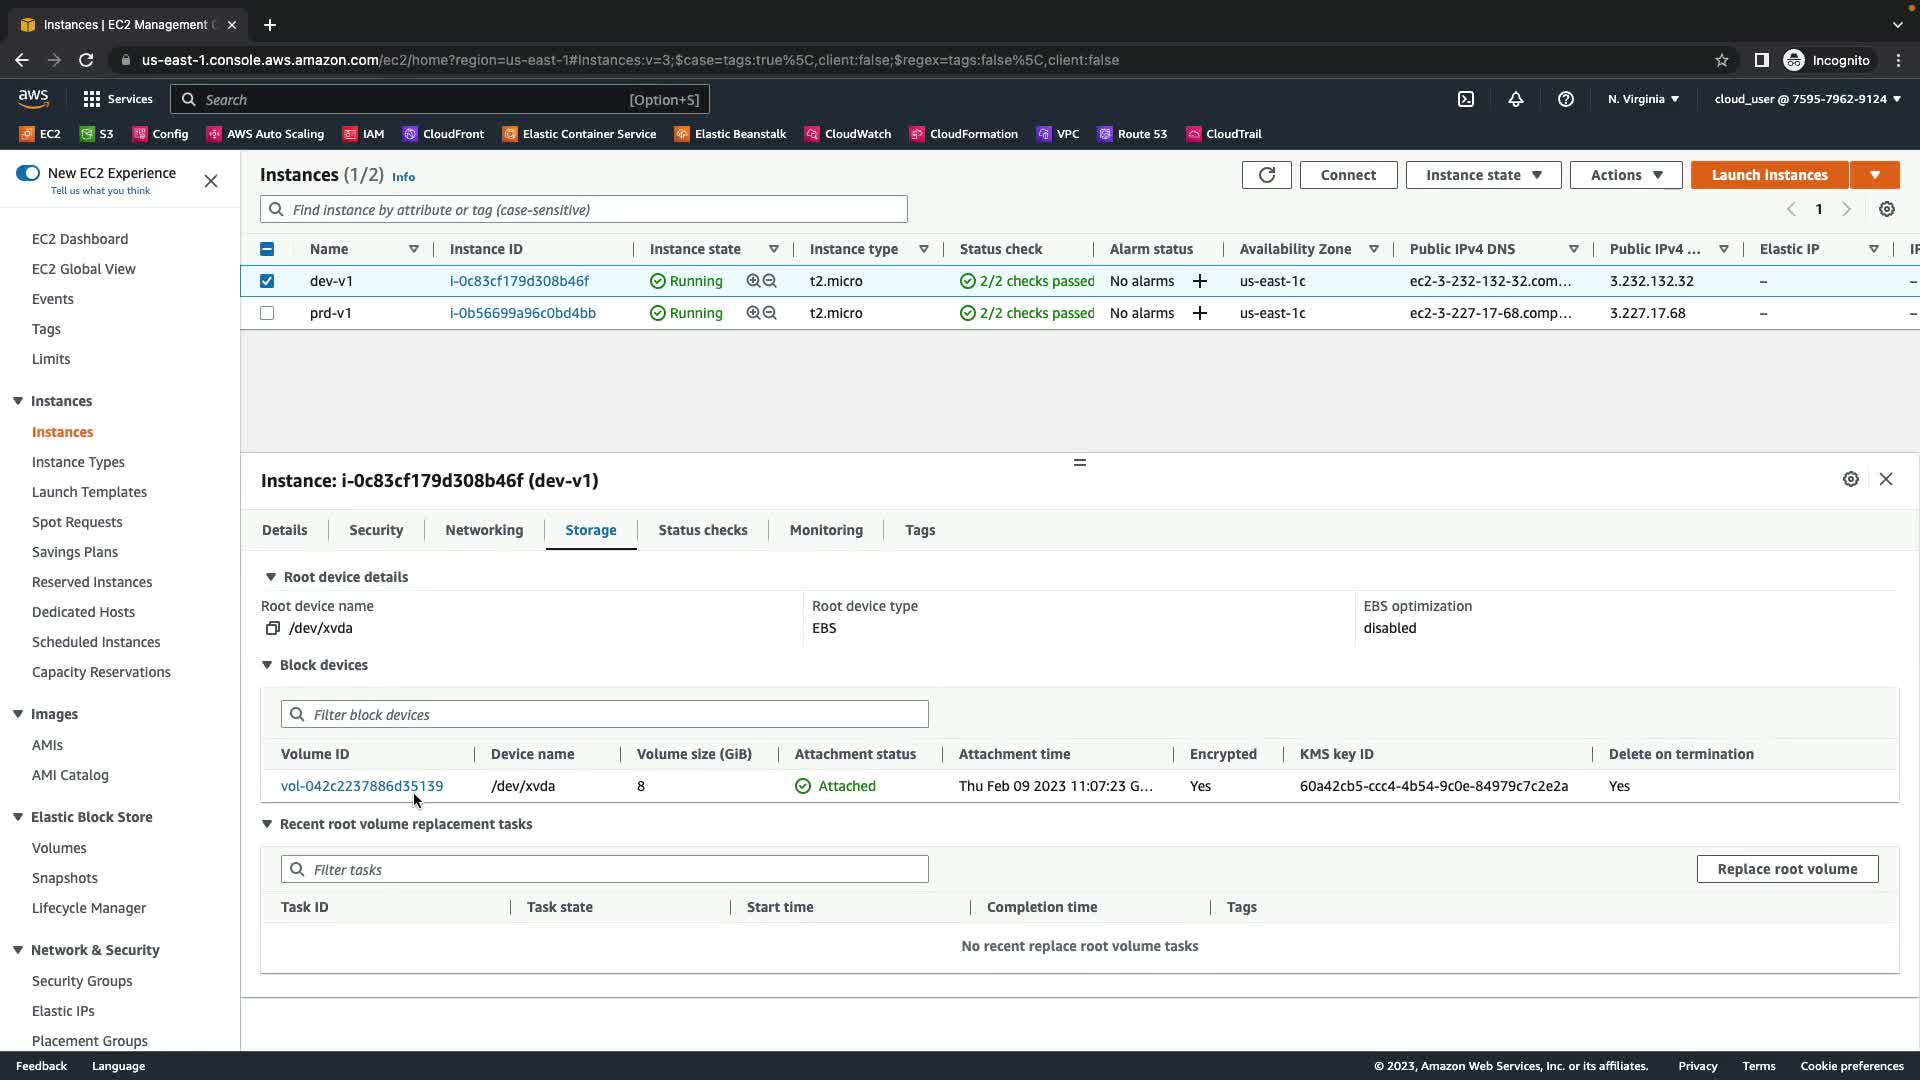Zoom in icon on the prd-v1 row
Screen dimensions: 1920x1080
(x=753, y=313)
